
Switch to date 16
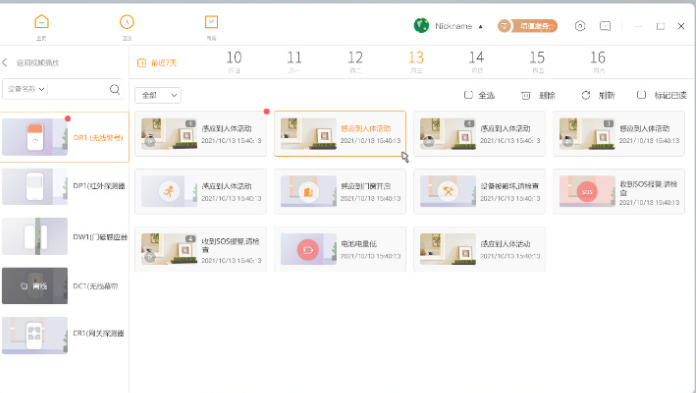click(598, 61)
